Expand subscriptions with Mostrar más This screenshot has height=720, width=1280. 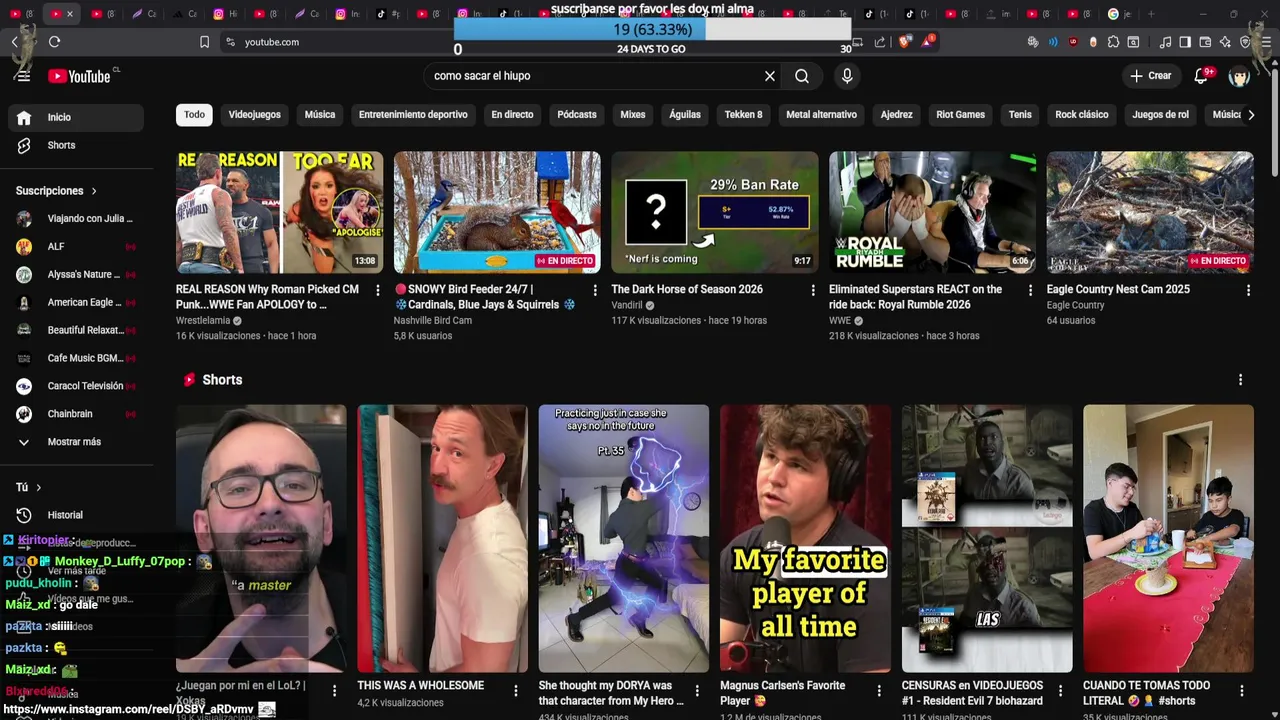coord(72,442)
